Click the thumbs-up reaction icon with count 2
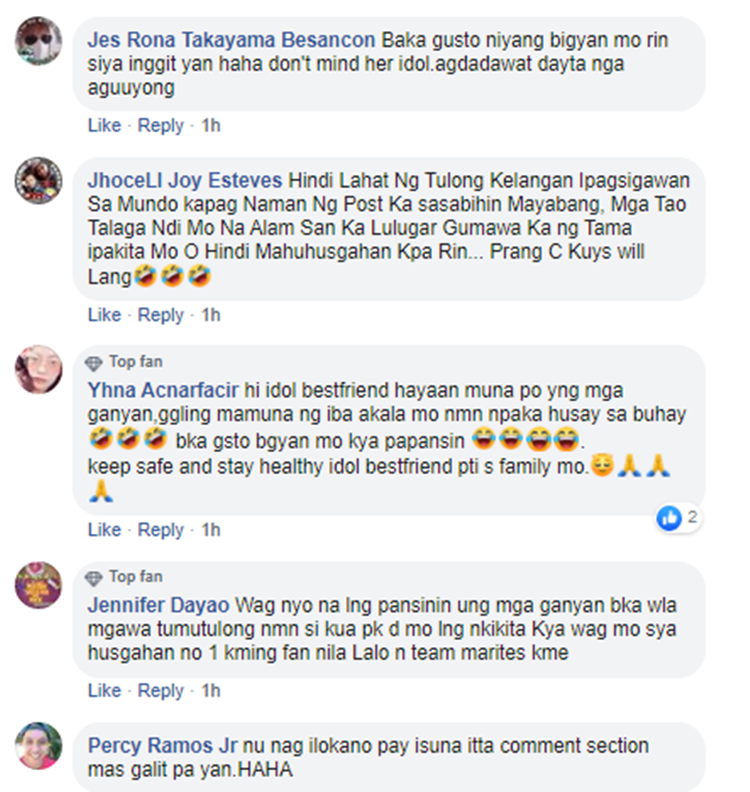The image size is (750, 792). coord(669,518)
